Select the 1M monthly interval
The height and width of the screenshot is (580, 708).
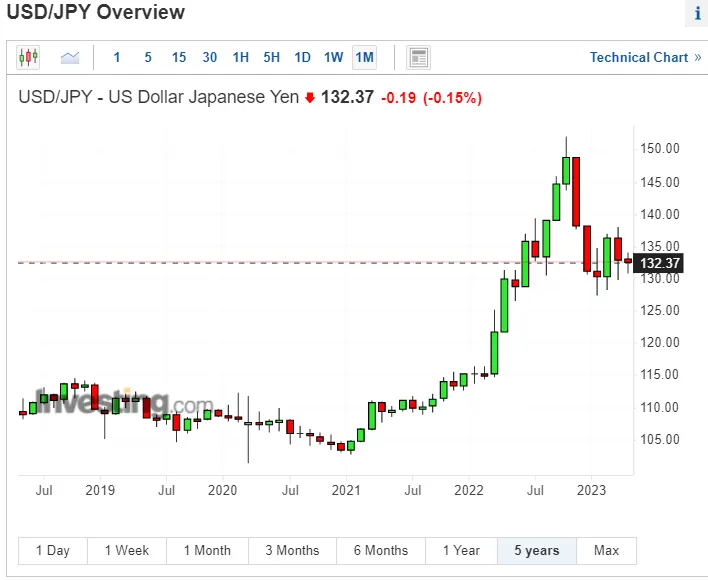[364, 57]
